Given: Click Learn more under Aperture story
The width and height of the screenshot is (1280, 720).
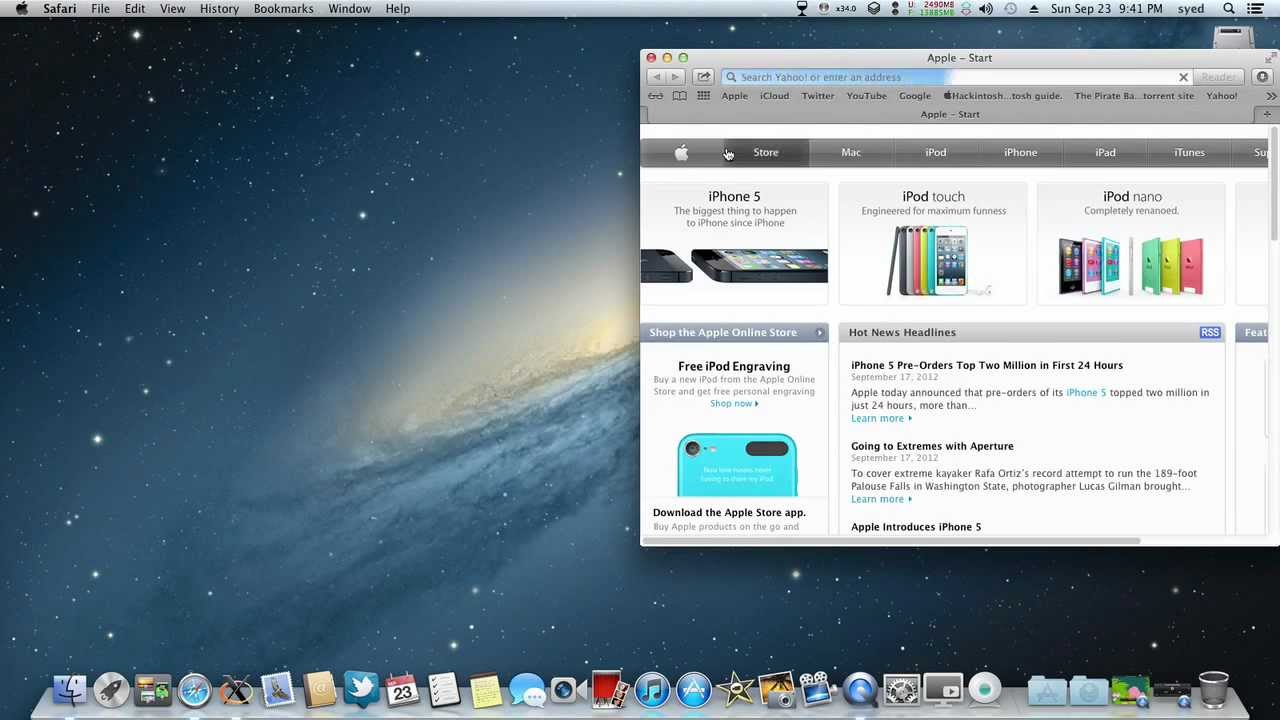Looking at the screenshot, I should [881, 499].
